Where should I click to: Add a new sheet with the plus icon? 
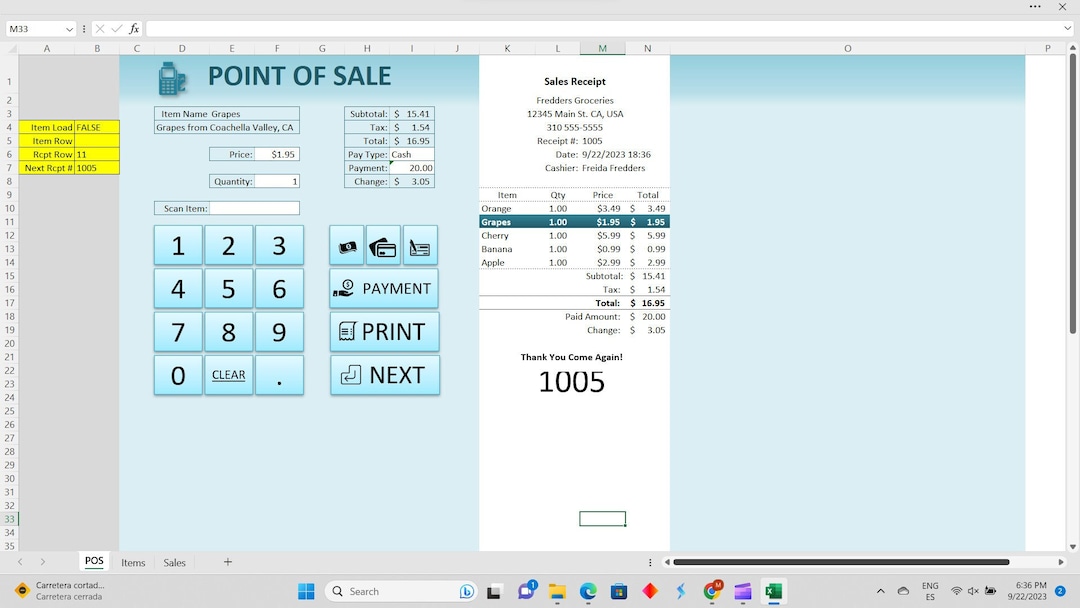[228, 562]
